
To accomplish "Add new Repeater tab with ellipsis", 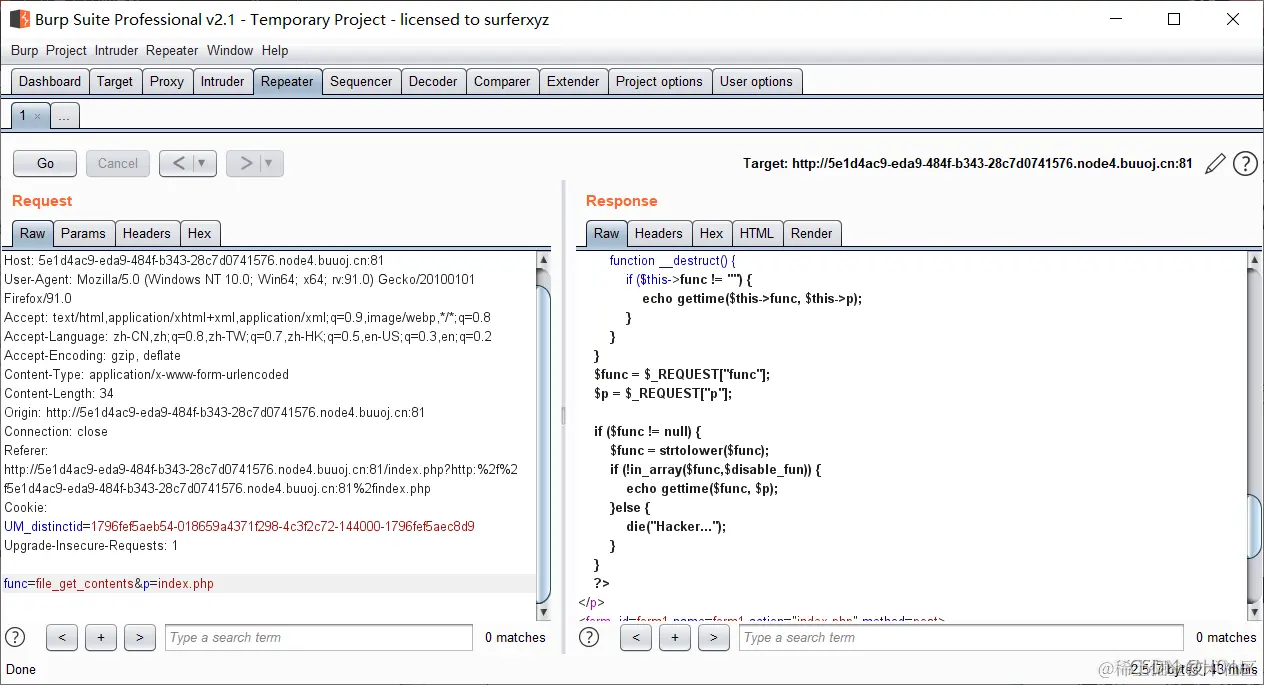I will click(x=64, y=116).
